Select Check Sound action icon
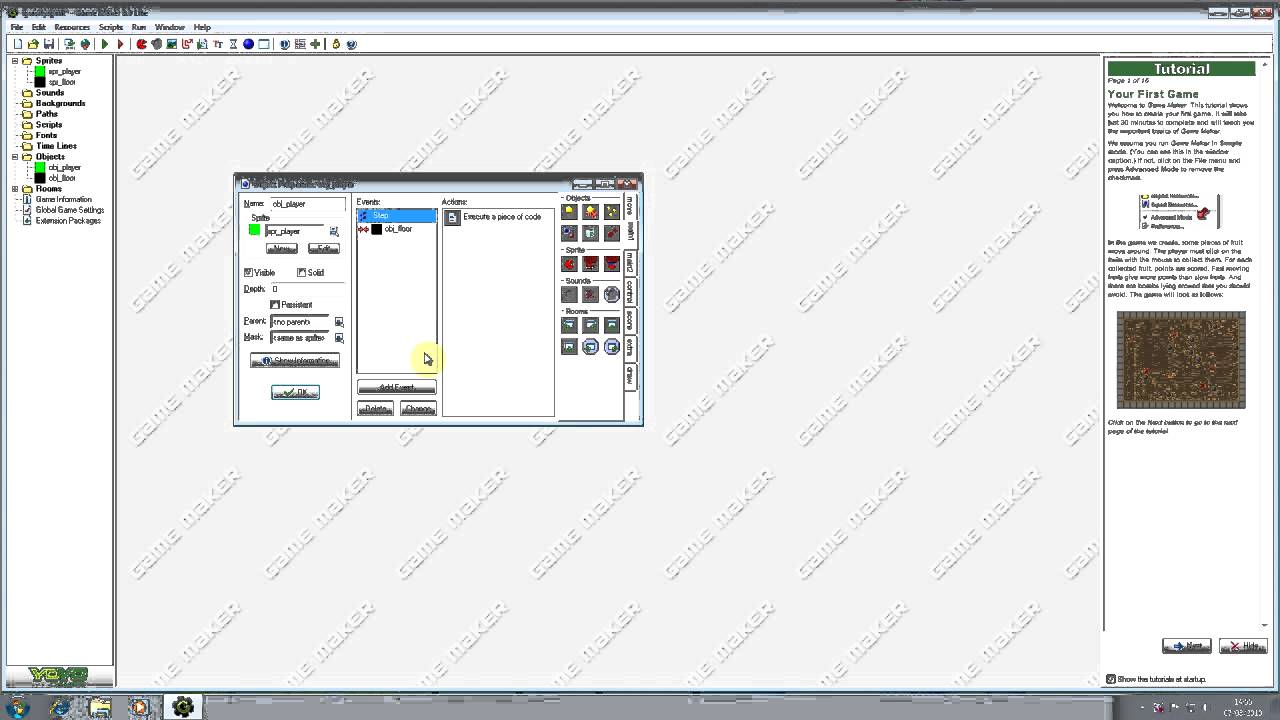This screenshot has height=720, width=1280. pos(612,294)
